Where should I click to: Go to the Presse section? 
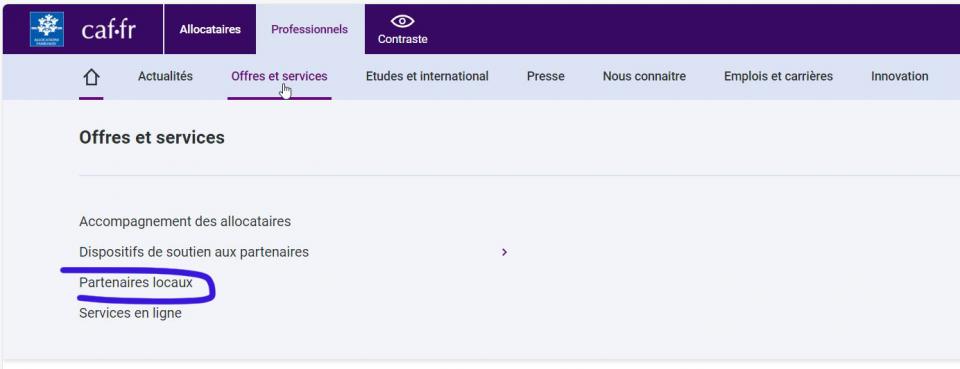pyautogui.click(x=546, y=76)
